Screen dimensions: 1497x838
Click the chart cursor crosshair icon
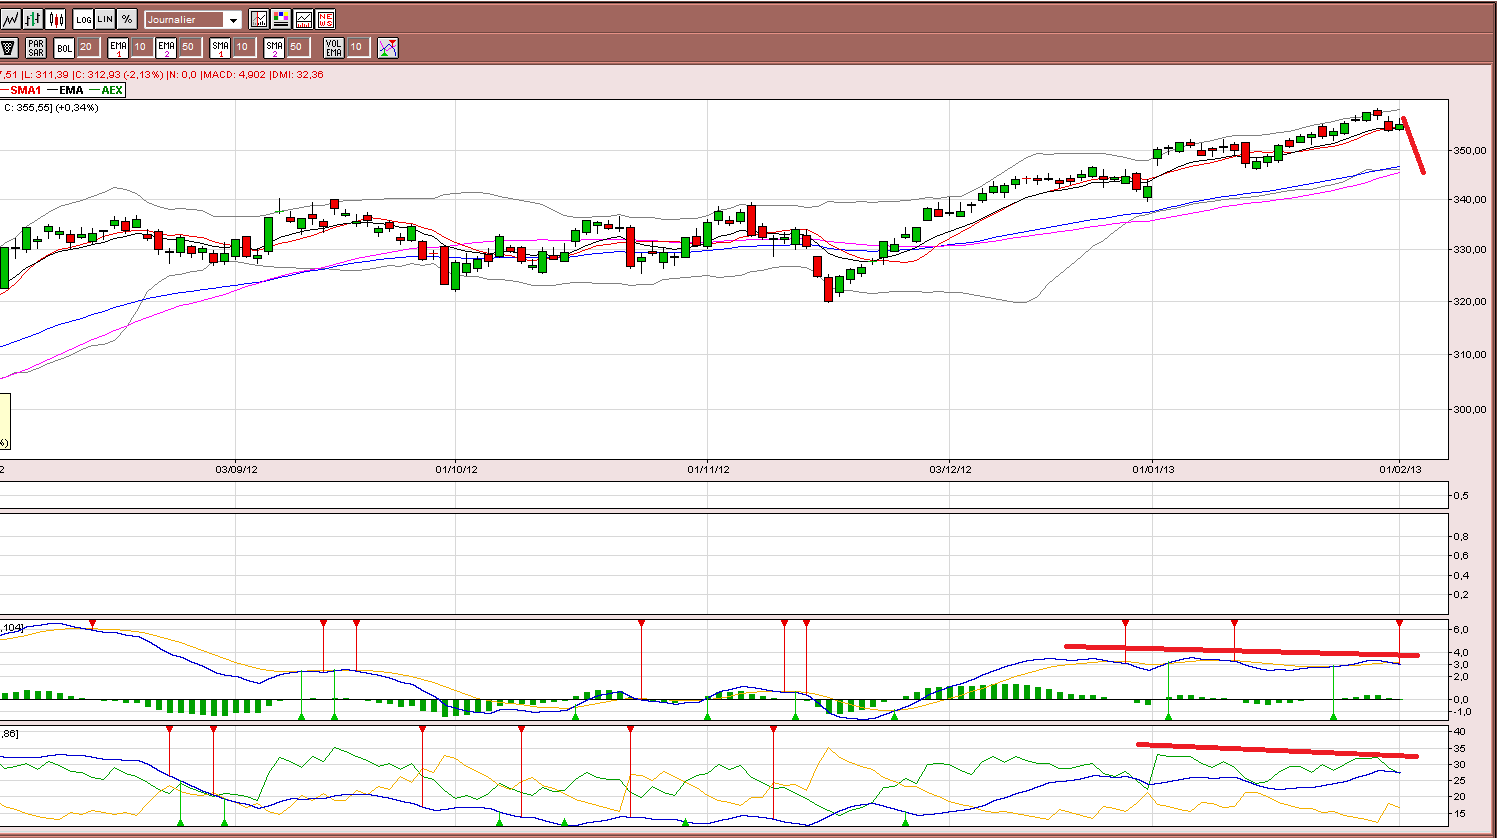click(259, 19)
